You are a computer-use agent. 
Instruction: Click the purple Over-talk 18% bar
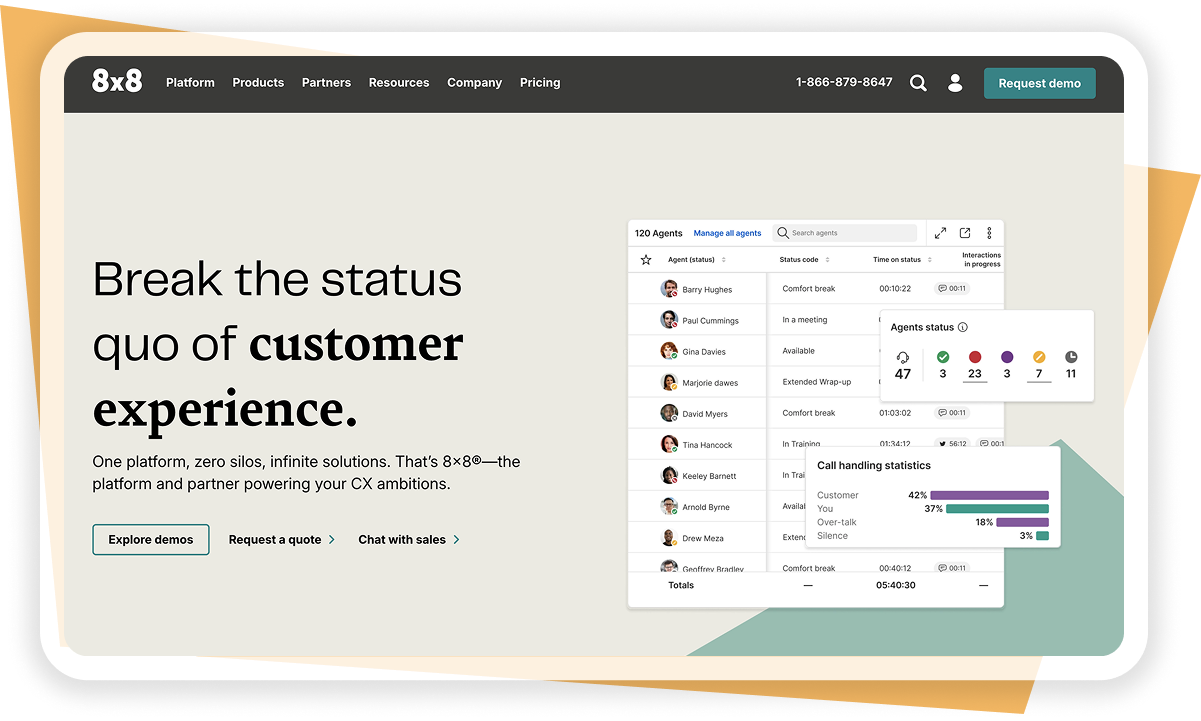click(1022, 522)
